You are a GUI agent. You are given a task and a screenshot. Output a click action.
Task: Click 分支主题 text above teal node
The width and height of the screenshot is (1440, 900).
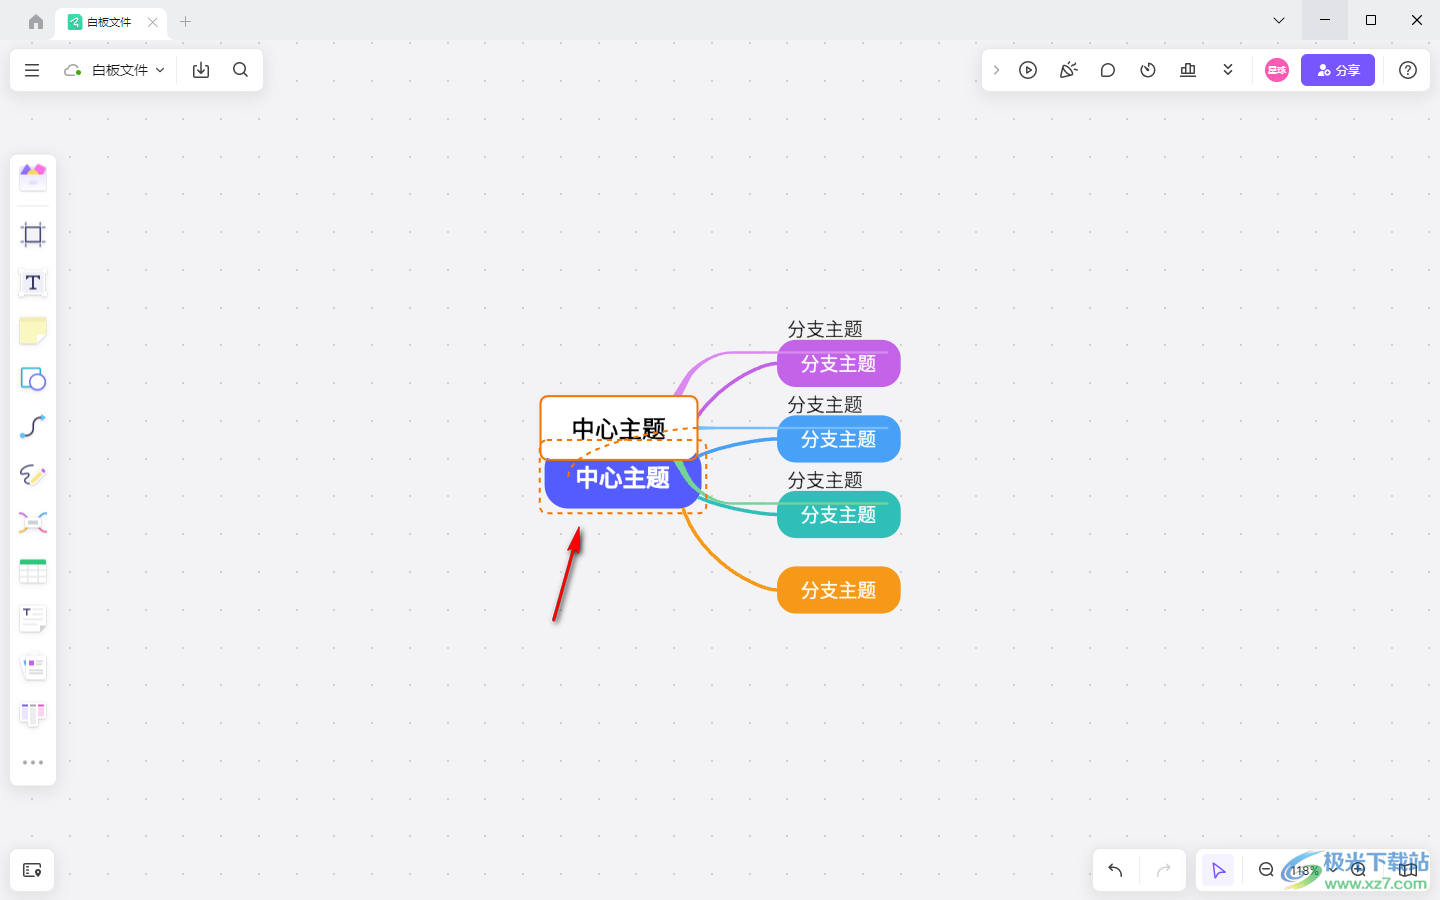pos(825,480)
